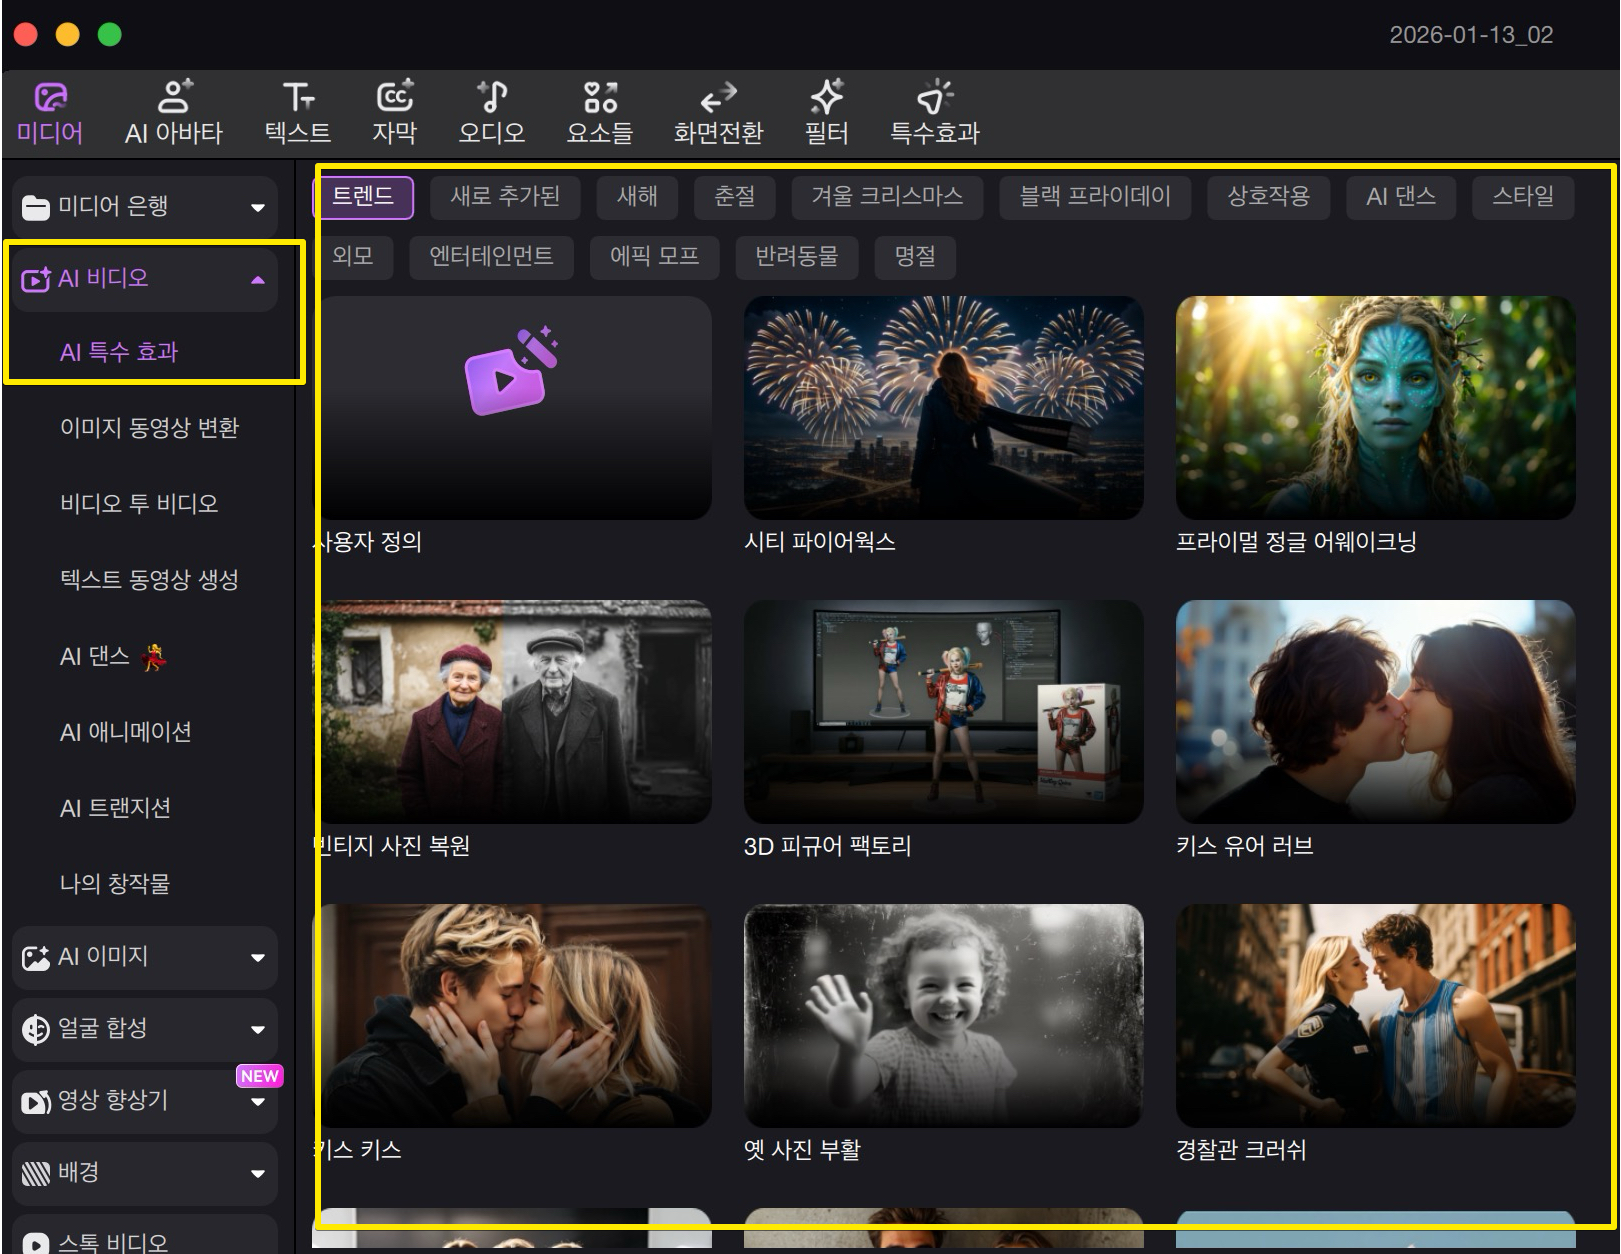The image size is (1621, 1254).
Task: Click the 미디어 은행 folder icon
Action: coord(36,207)
